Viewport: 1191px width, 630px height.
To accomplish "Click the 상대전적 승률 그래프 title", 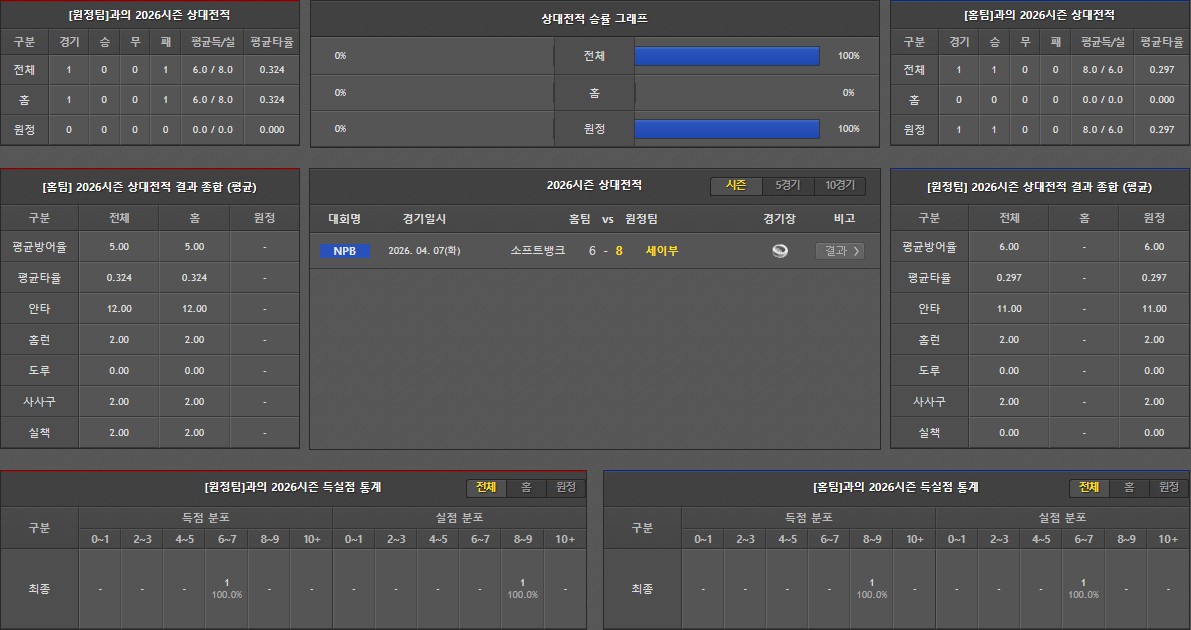I will [594, 19].
